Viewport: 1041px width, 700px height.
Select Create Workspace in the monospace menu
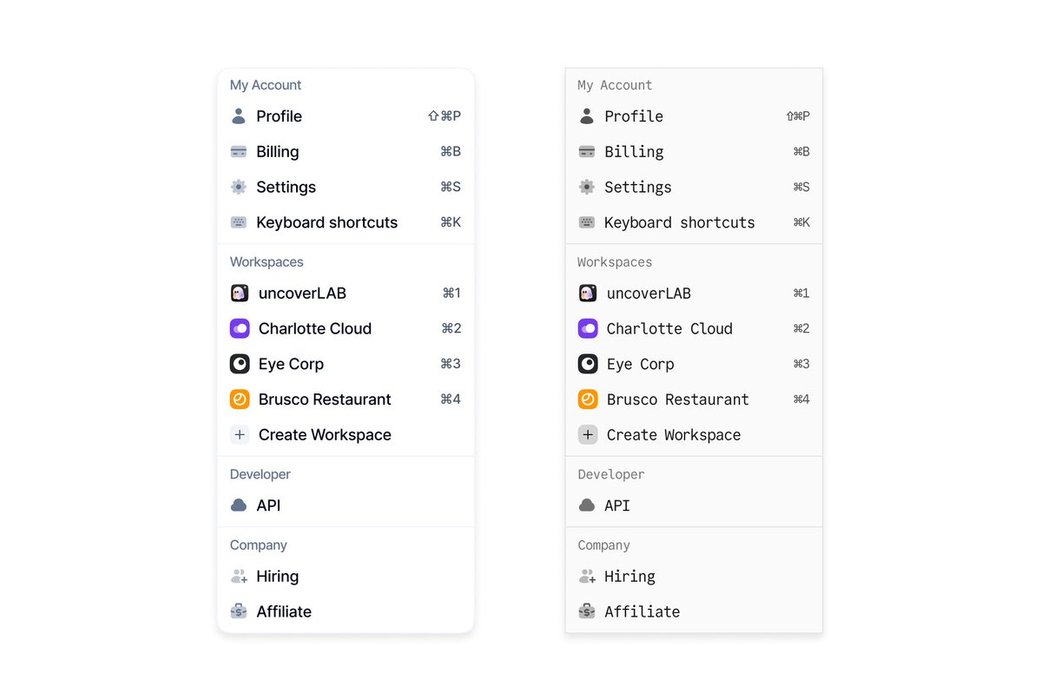tap(673, 435)
